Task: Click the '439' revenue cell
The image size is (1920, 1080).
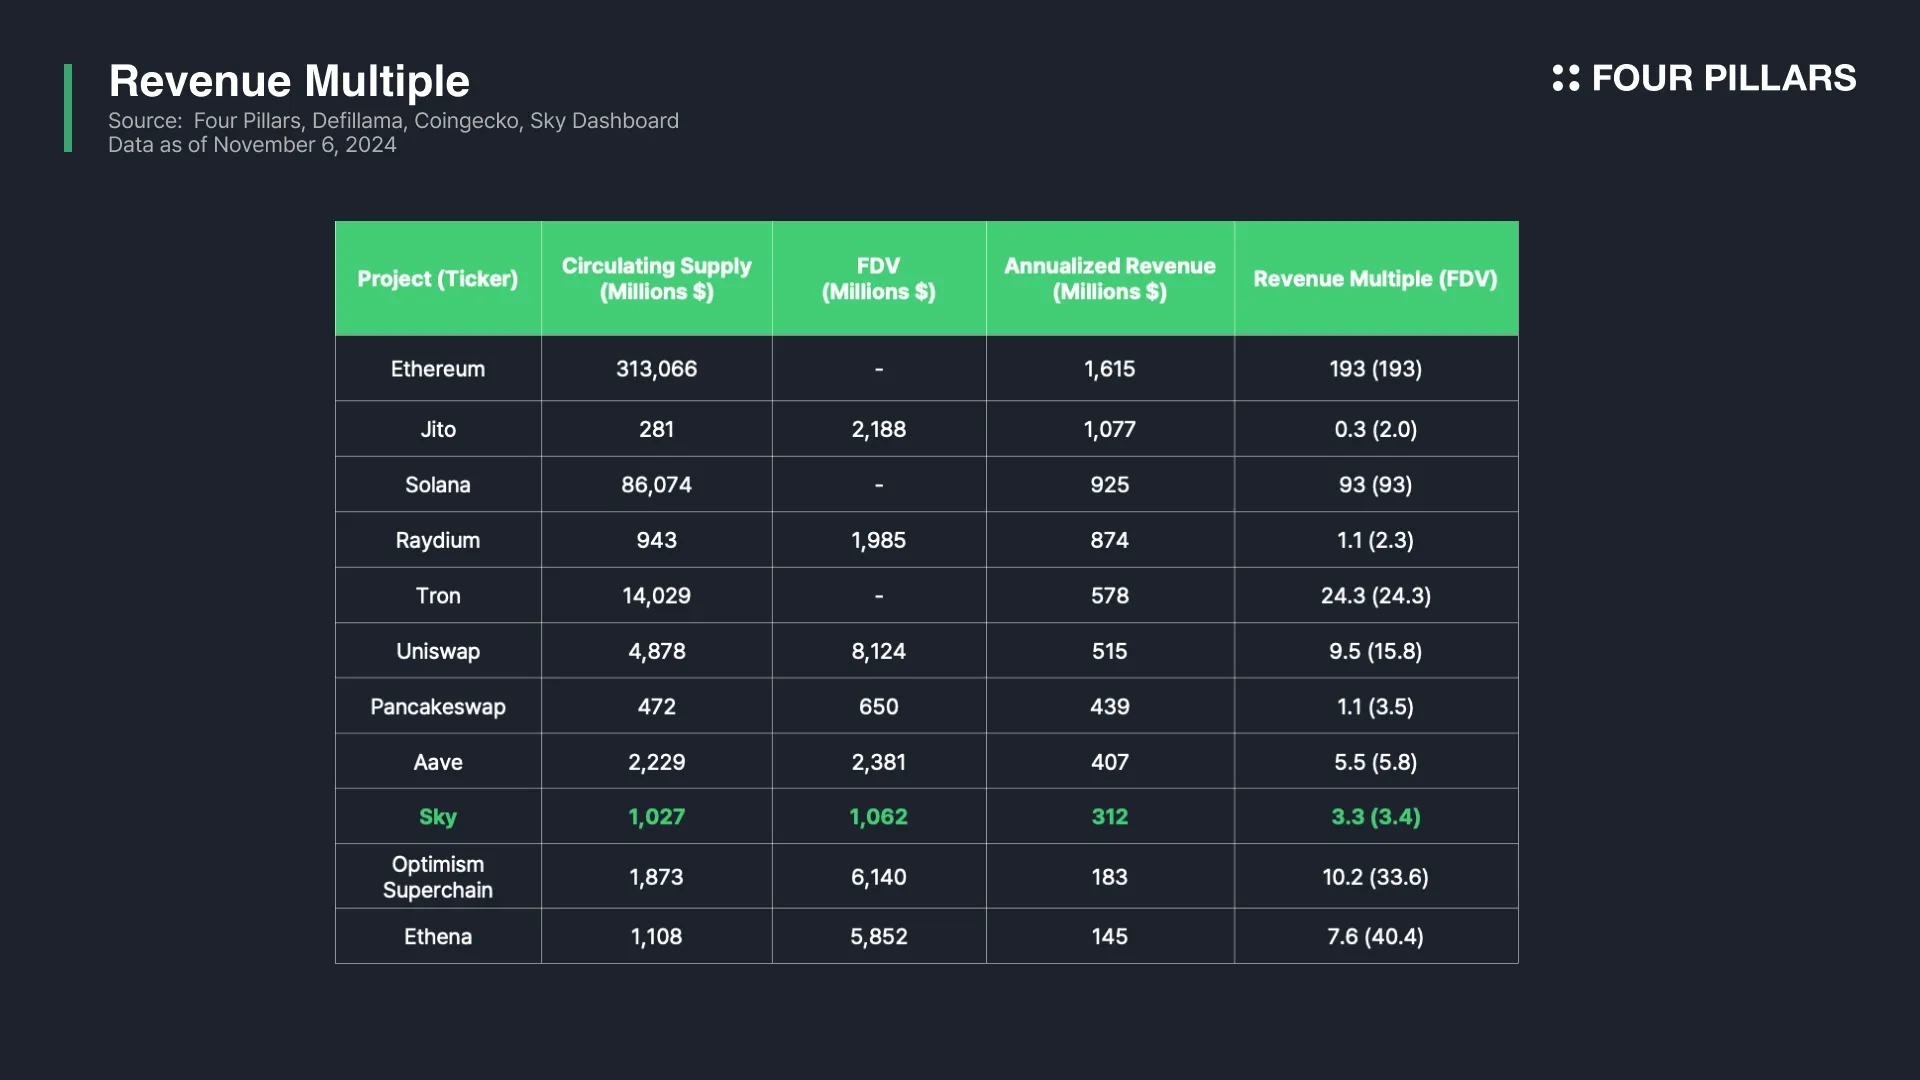Action: pos(1110,707)
